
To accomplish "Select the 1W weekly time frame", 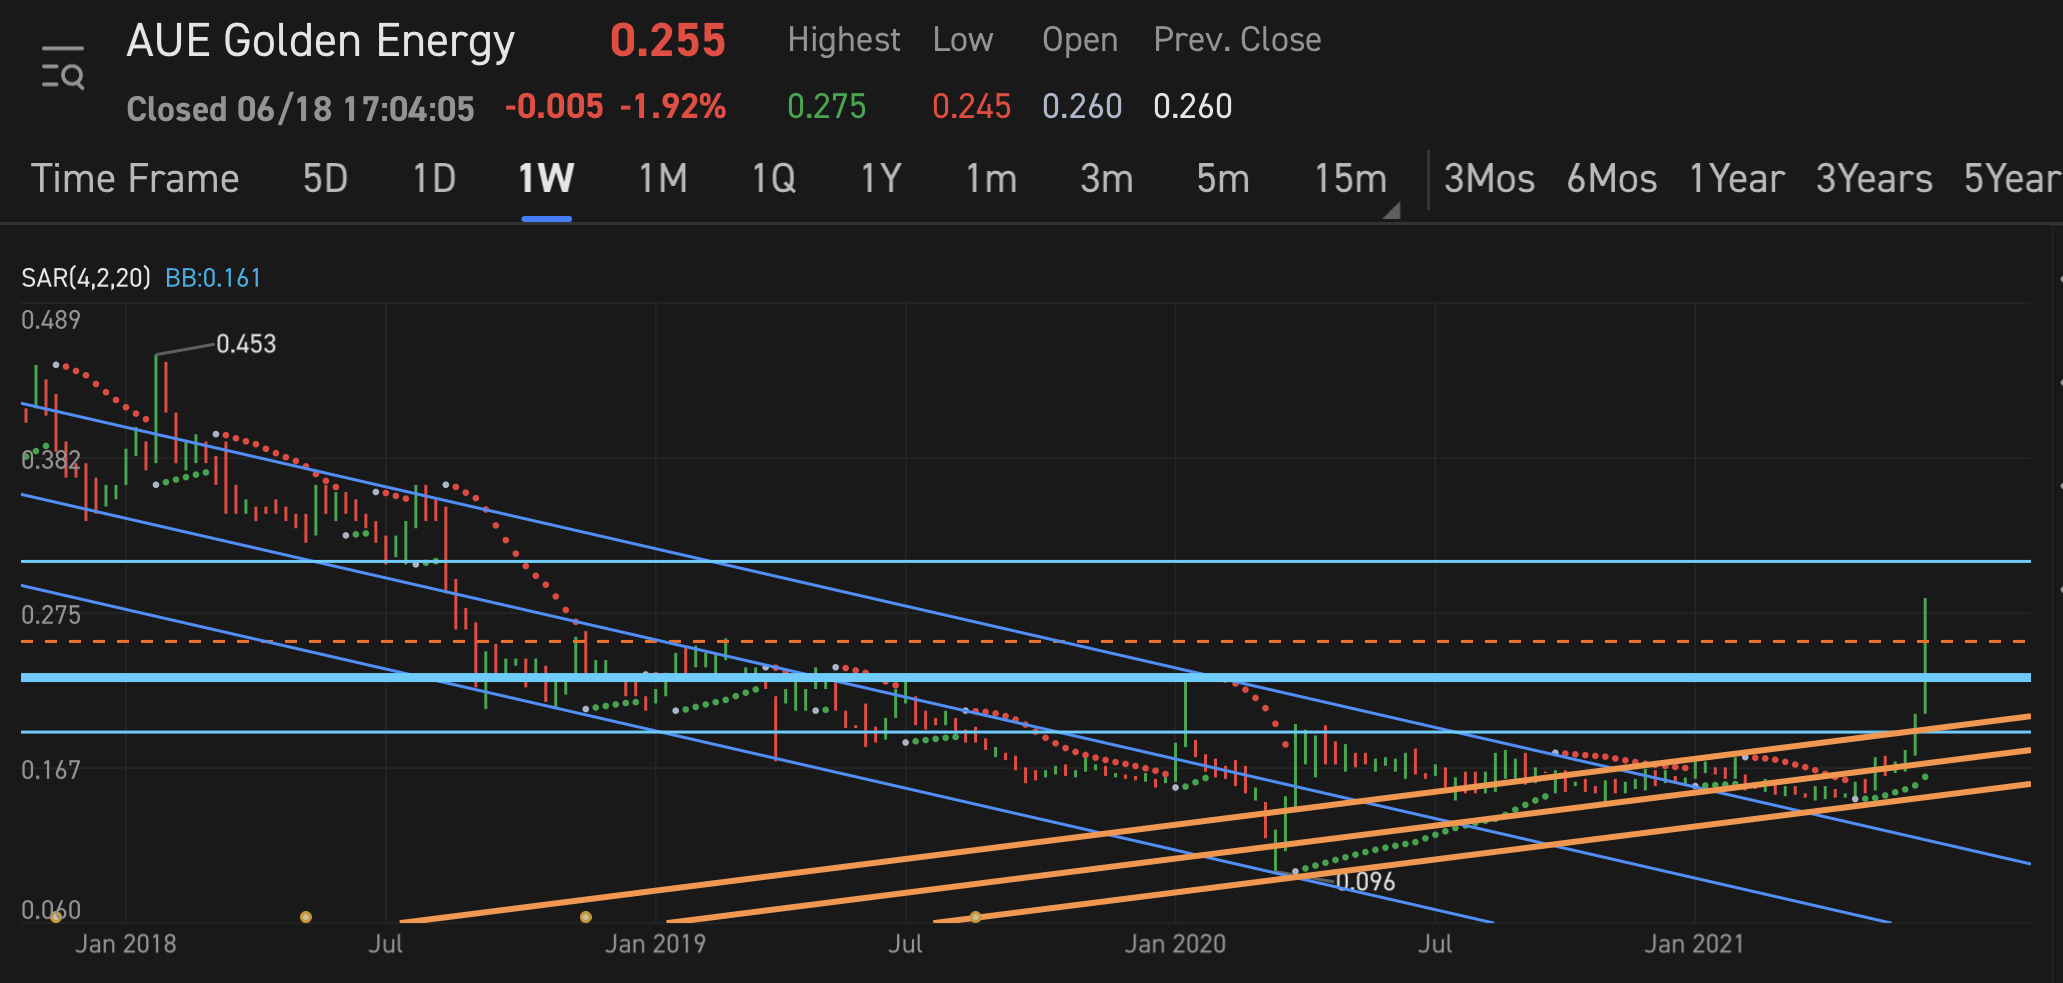I will pyautogui.click(x=546, y=179).
